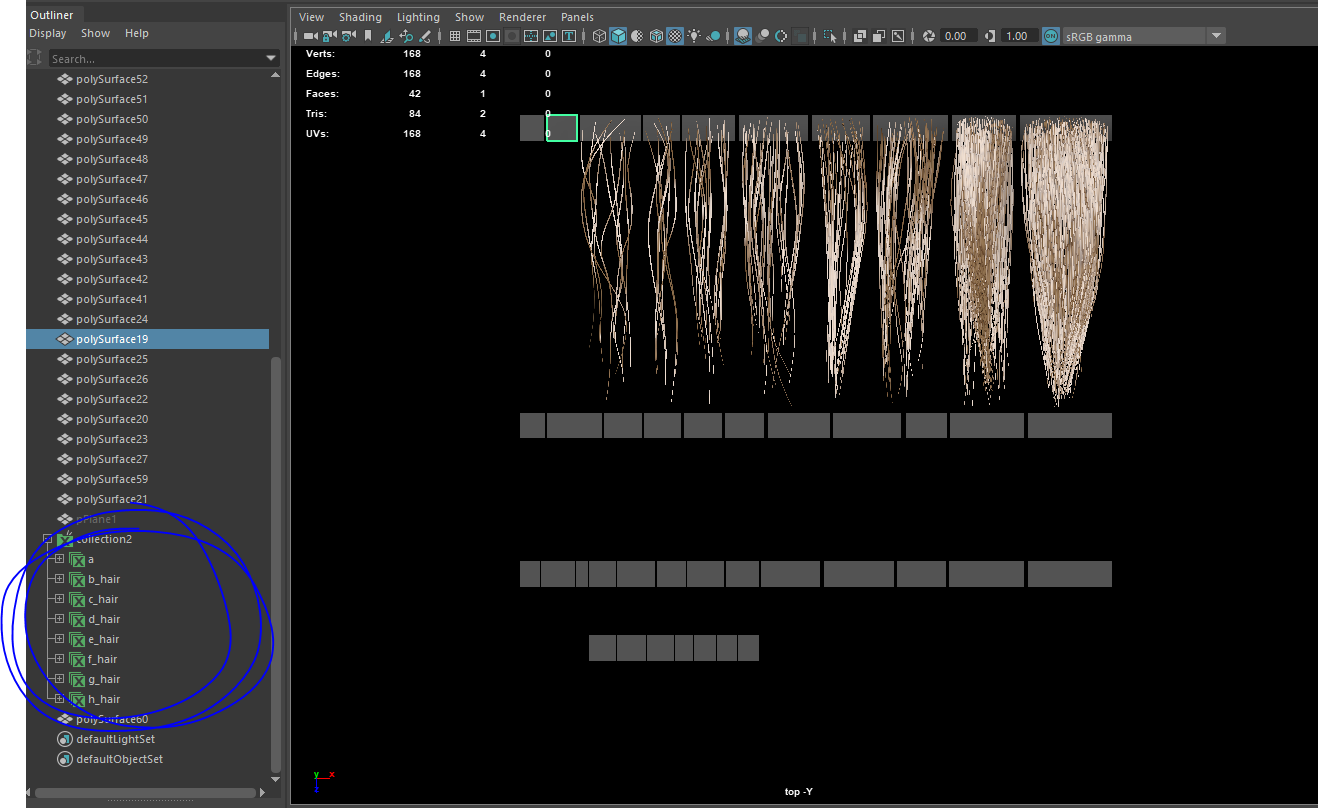Expand the f_hair node
Image resolution: width=1318 pixels, height=808 pixels.
click(x=59, y=659)
